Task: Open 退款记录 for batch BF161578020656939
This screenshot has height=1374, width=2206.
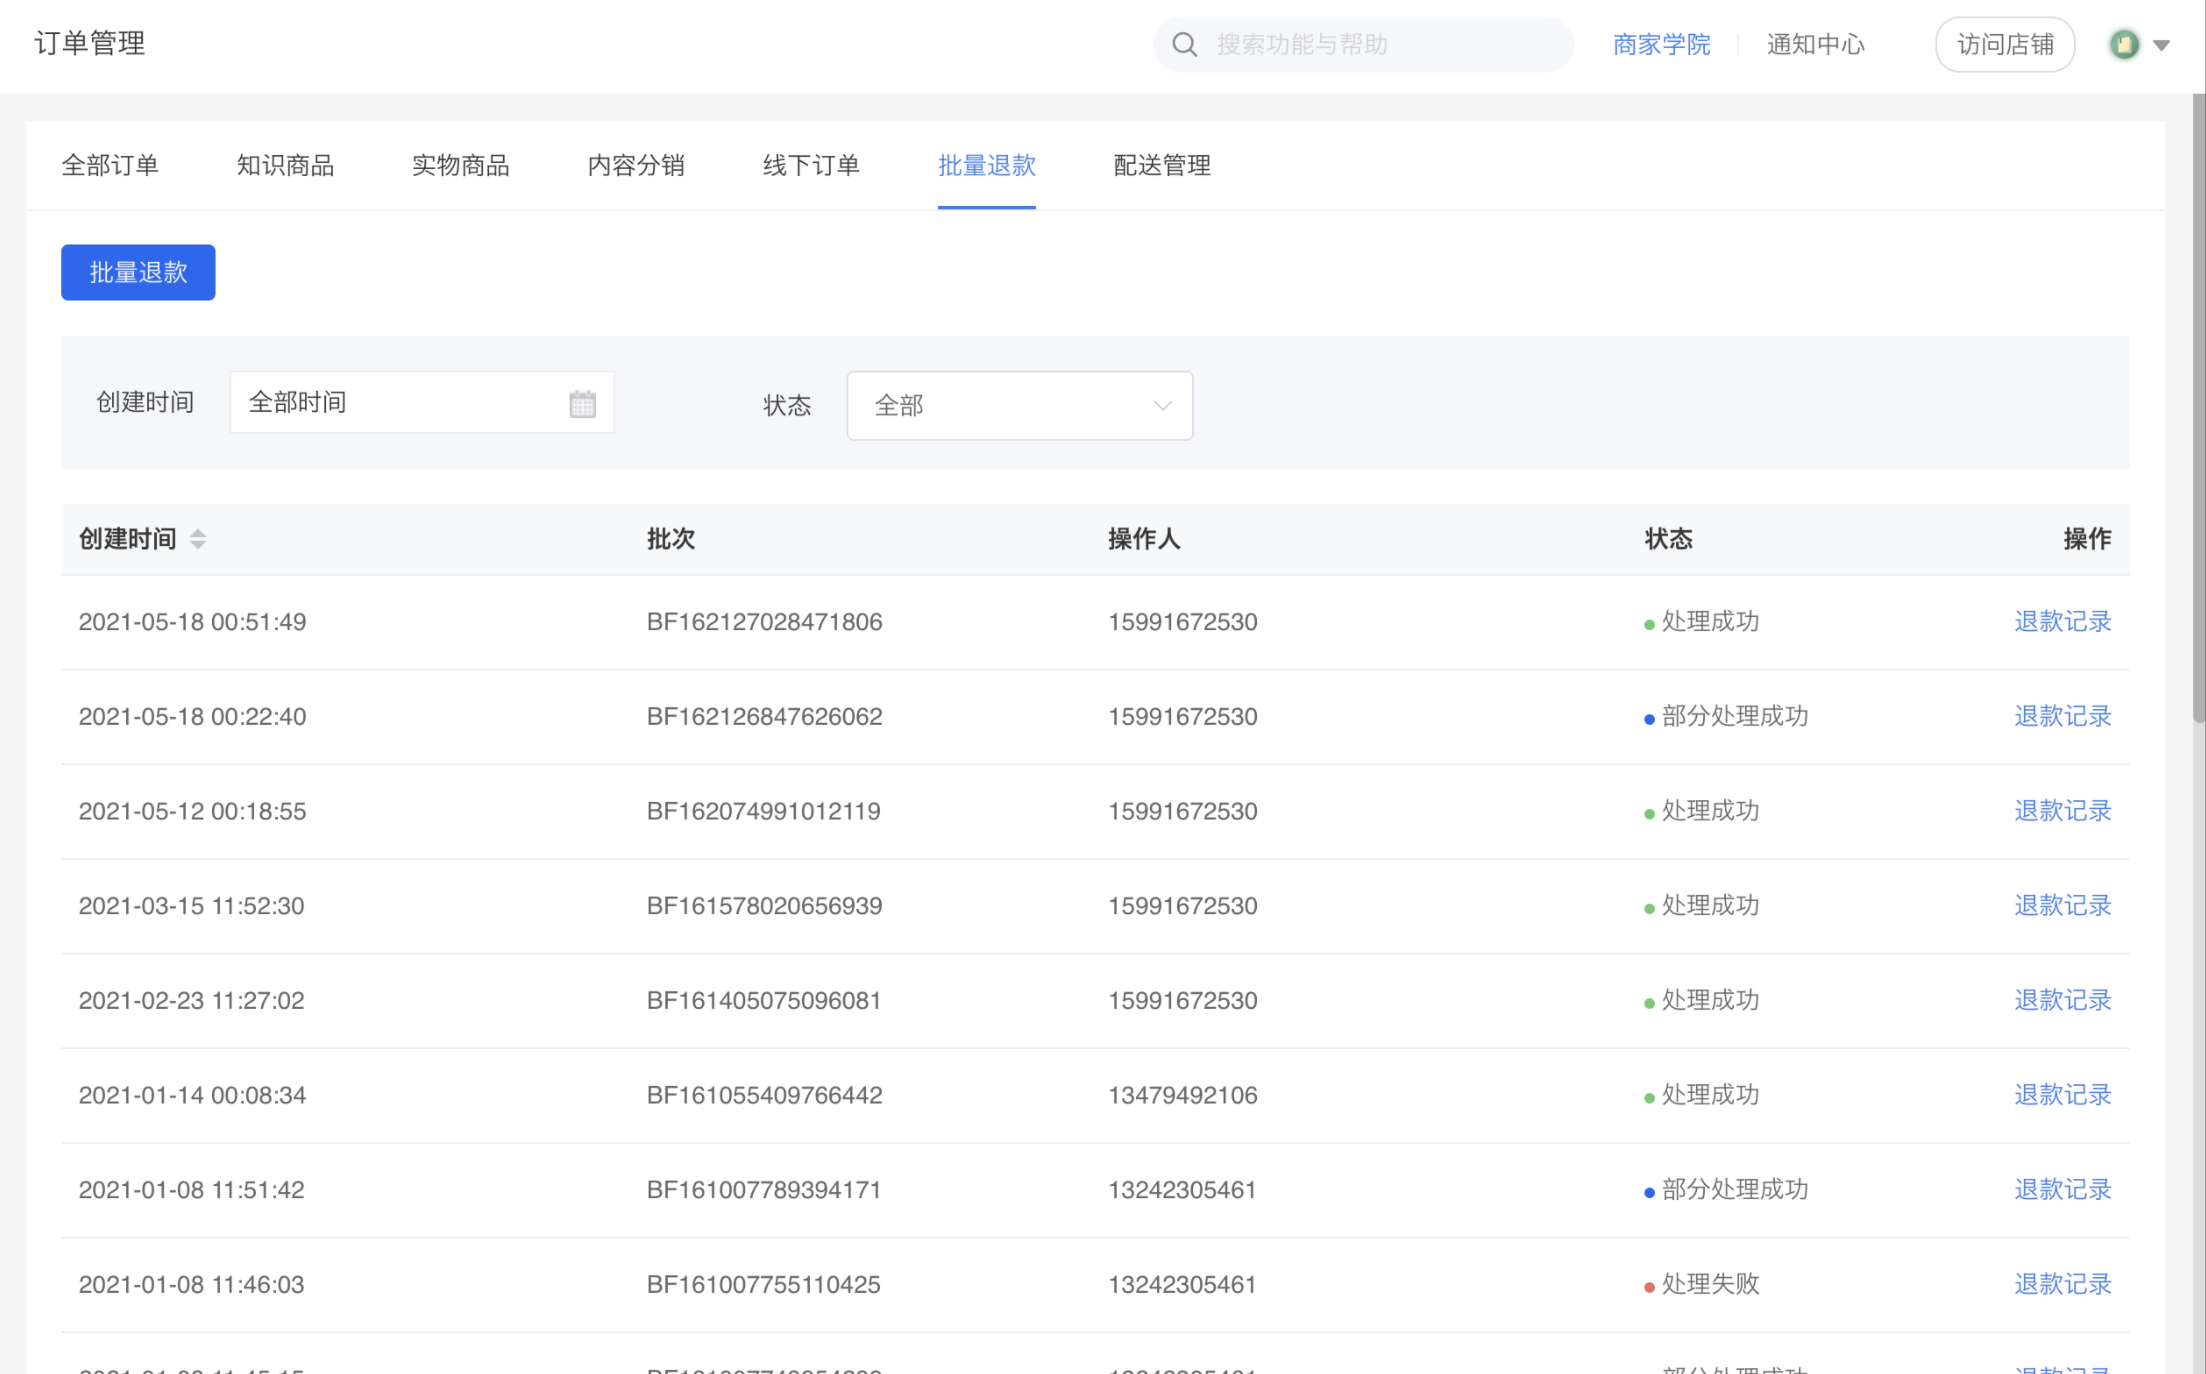Action: [x=2062, y=905]
